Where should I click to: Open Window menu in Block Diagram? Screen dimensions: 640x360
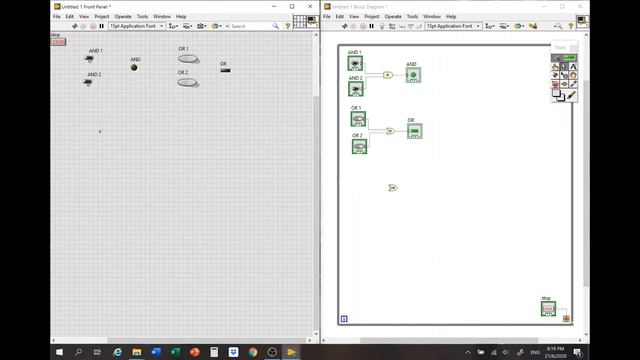coord(432,16)
